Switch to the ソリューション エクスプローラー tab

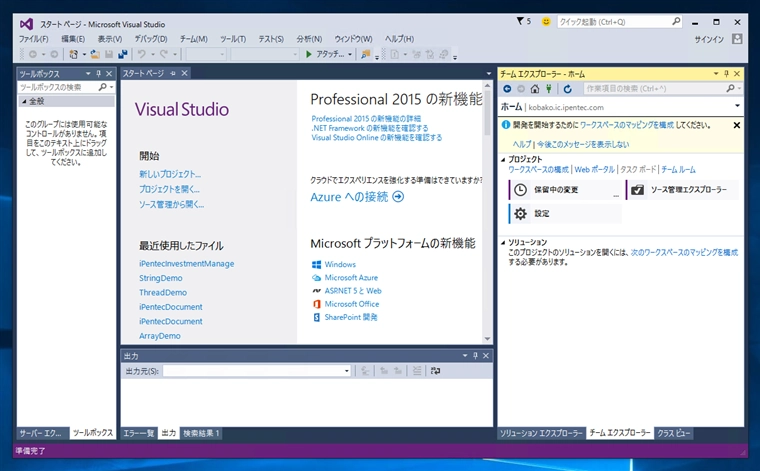(541, 433)
